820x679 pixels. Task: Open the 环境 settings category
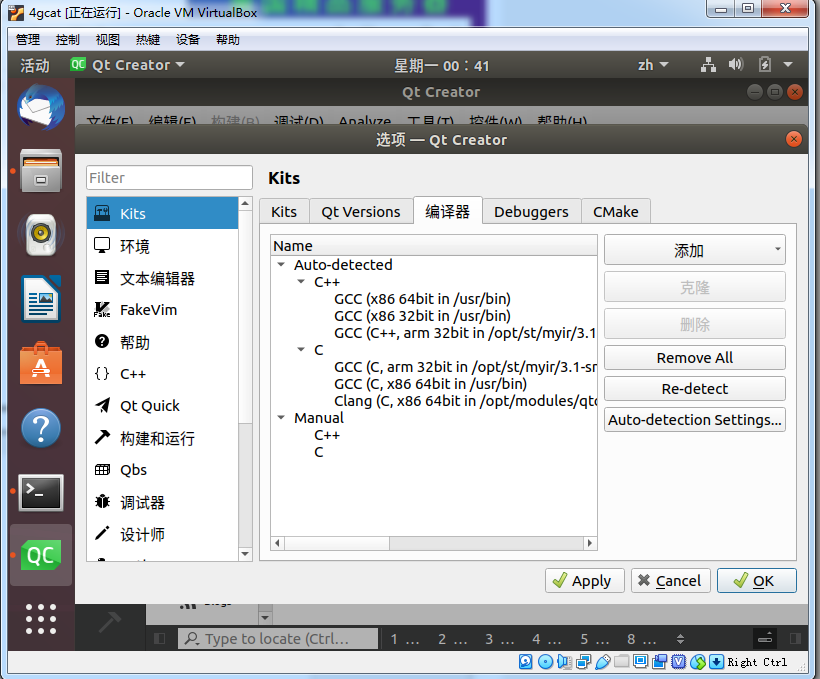coord(162,246)
